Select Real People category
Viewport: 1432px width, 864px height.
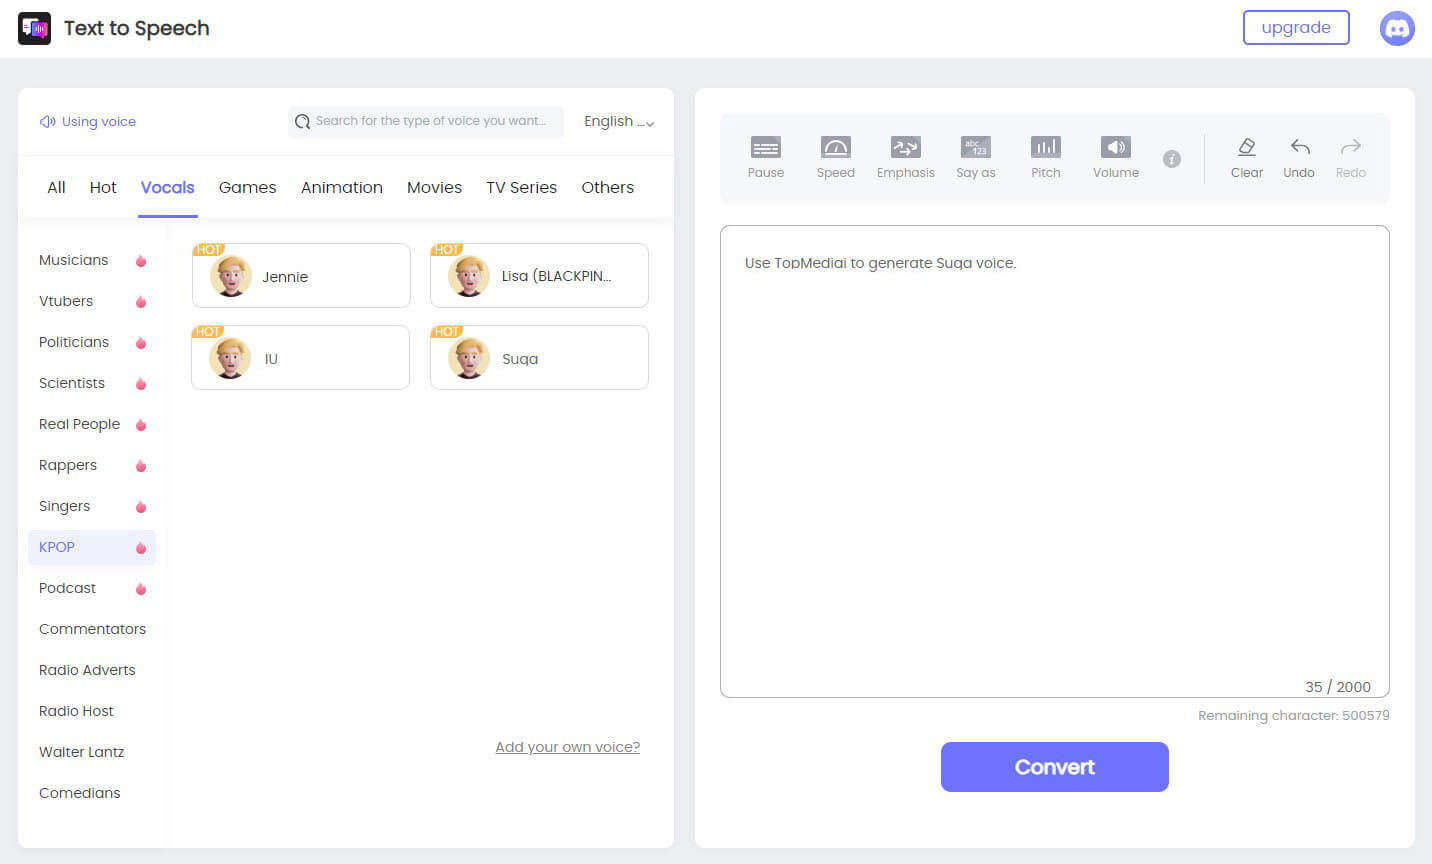[x=79, y=424]
